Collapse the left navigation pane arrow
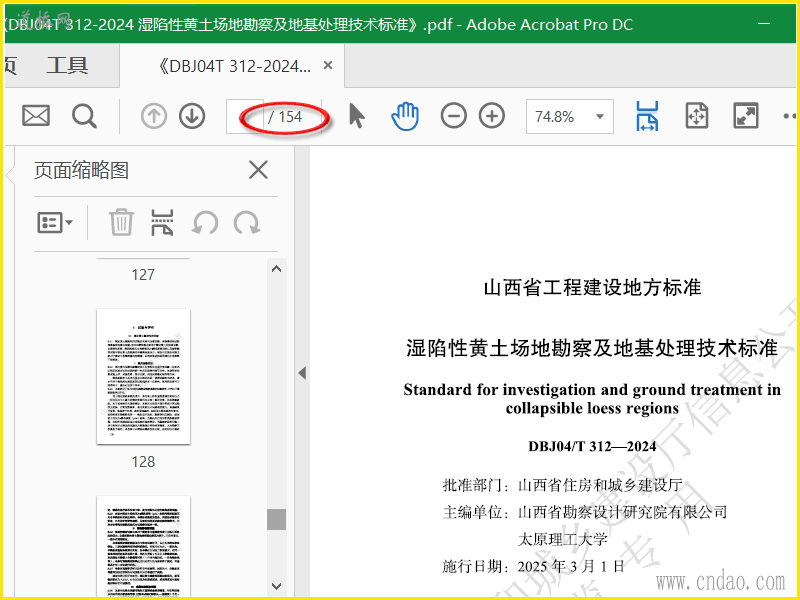This screenshot has width=800, height=600. 303,373
